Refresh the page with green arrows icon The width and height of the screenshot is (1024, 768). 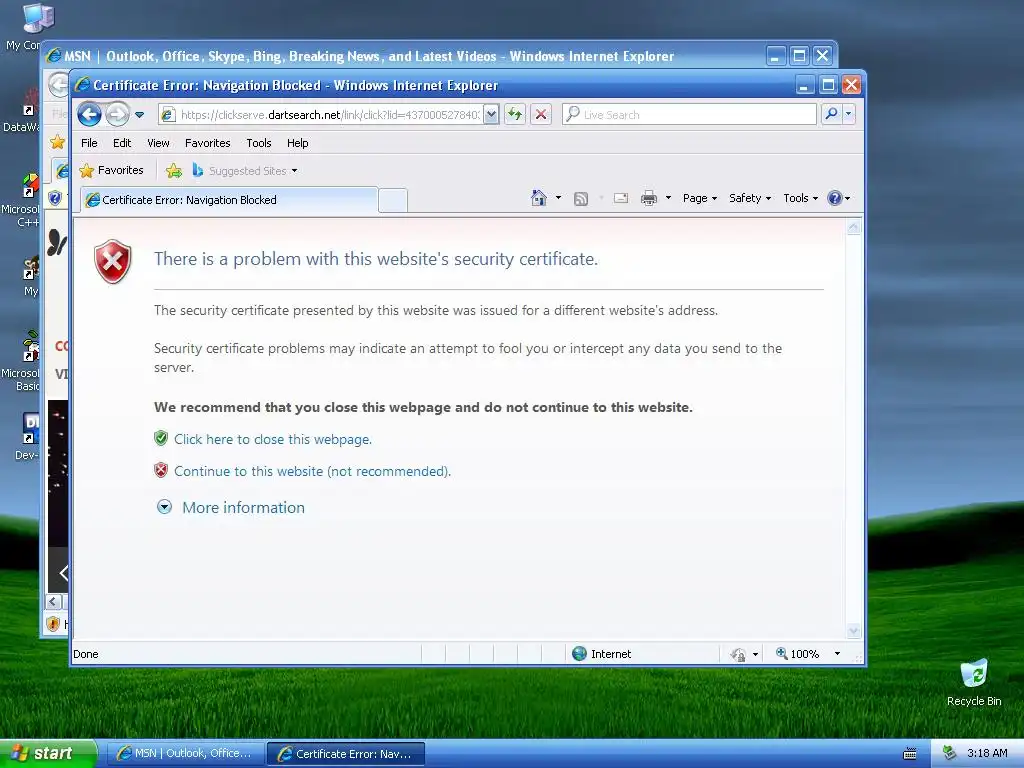click(515, 115)
